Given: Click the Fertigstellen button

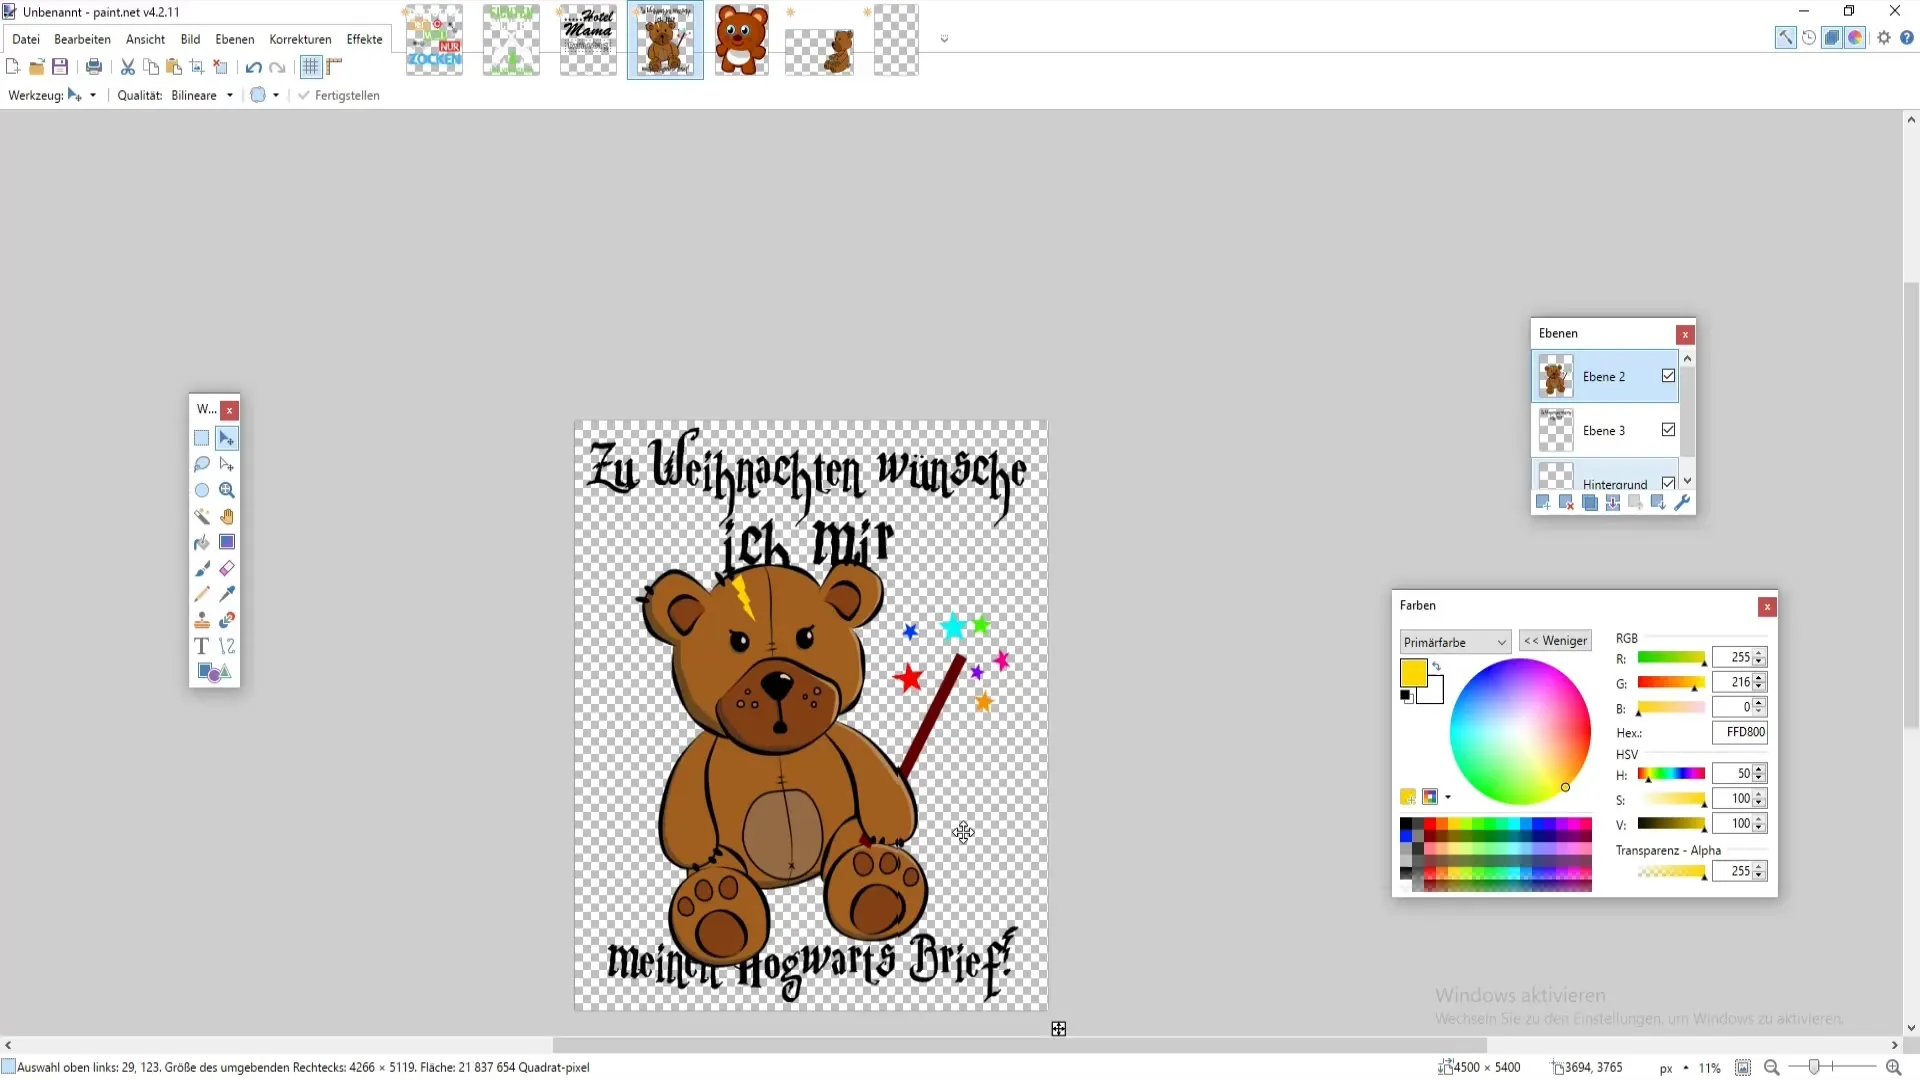Looking at the screenshot, I should click(338, 95).
